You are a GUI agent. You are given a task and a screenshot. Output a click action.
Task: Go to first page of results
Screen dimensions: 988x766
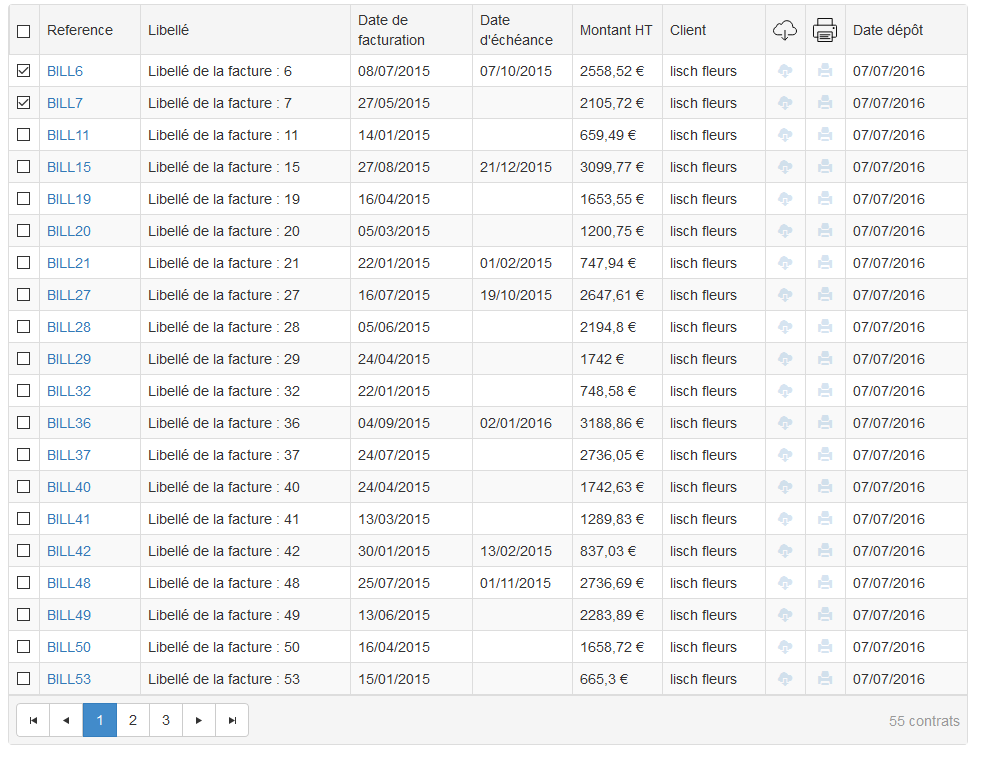[x=33, y=720]
